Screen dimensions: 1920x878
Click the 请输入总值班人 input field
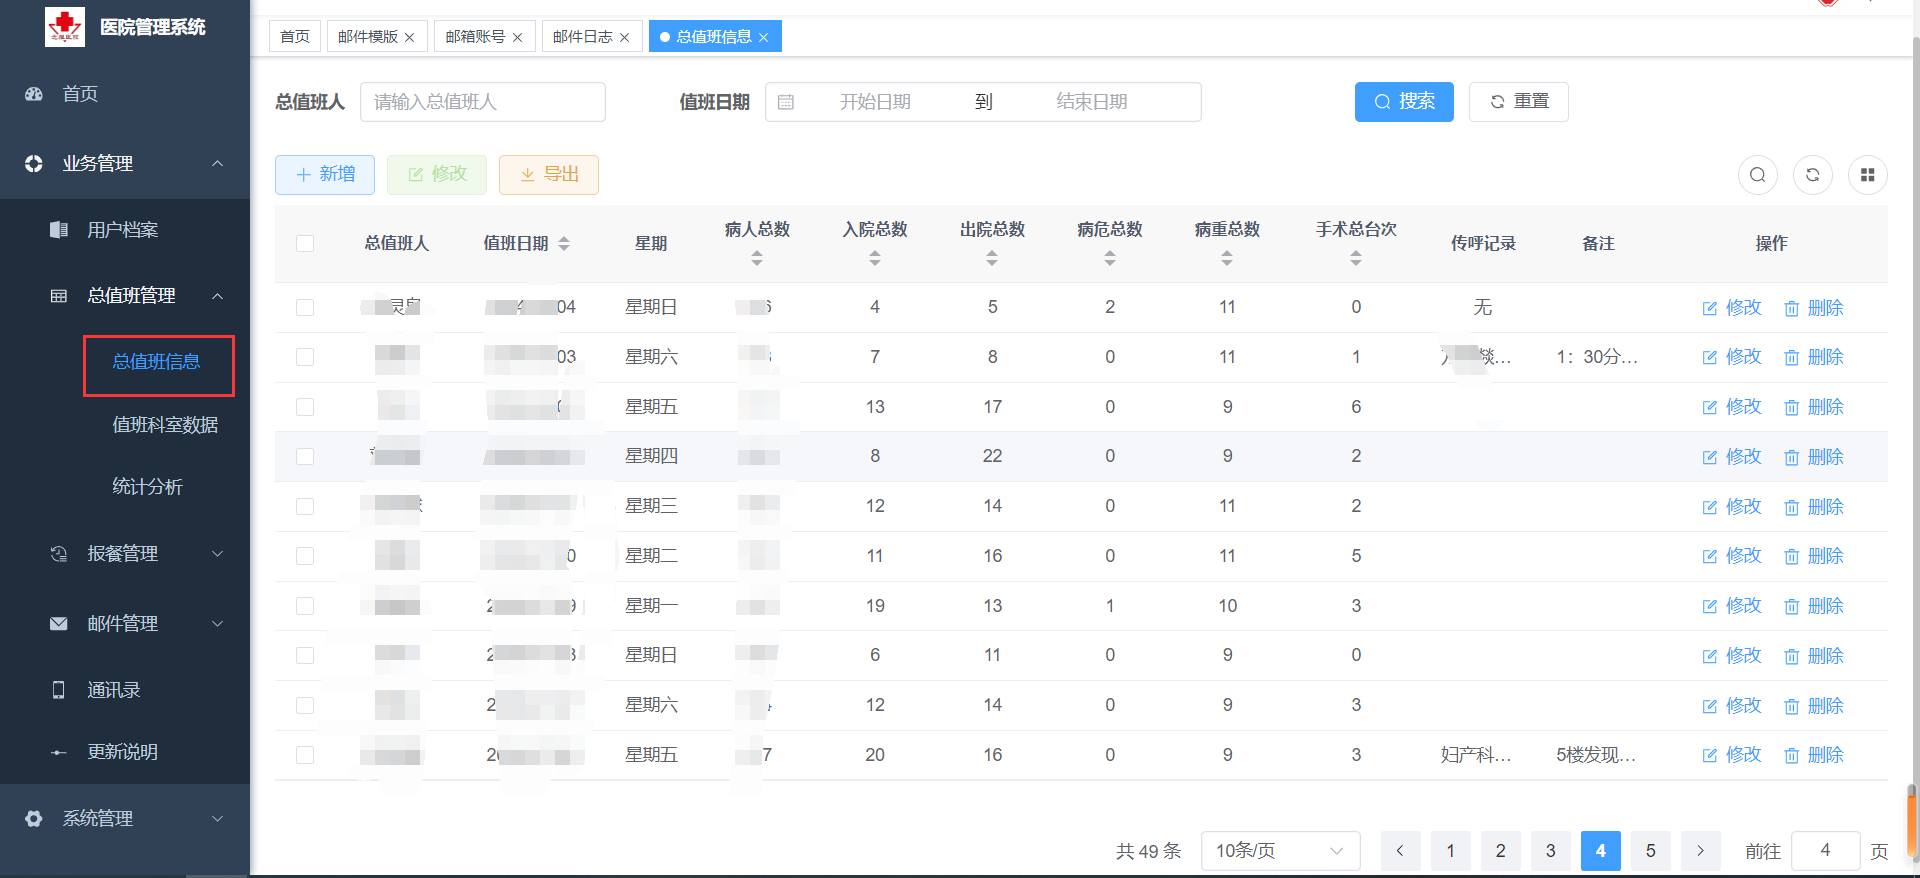(482, 102)
